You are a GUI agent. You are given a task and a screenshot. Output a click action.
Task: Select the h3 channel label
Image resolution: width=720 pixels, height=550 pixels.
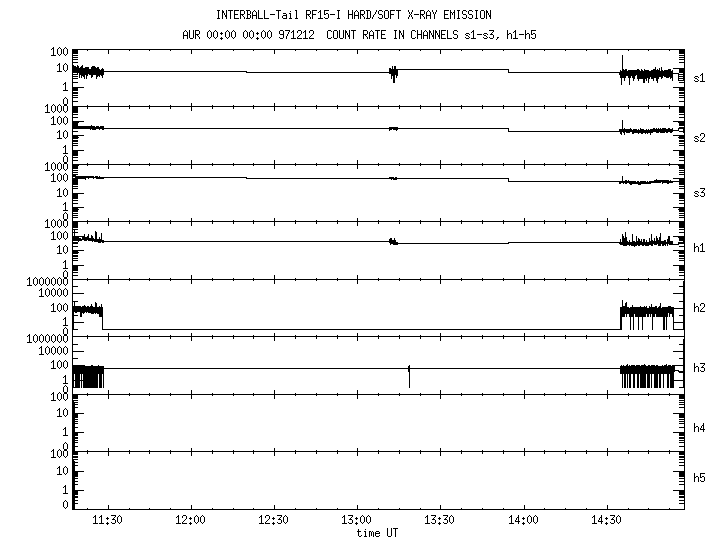point(699,368)
